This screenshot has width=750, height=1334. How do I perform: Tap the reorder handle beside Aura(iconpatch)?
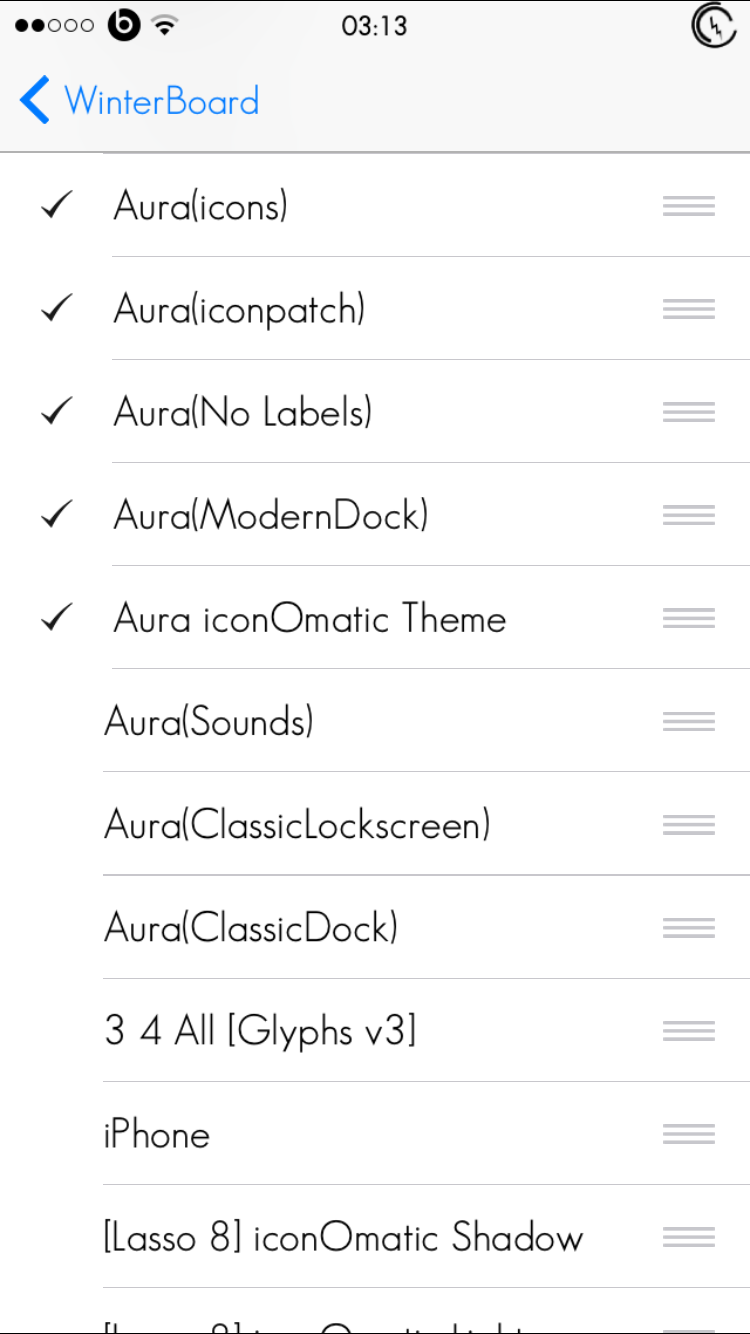(688, 309)
